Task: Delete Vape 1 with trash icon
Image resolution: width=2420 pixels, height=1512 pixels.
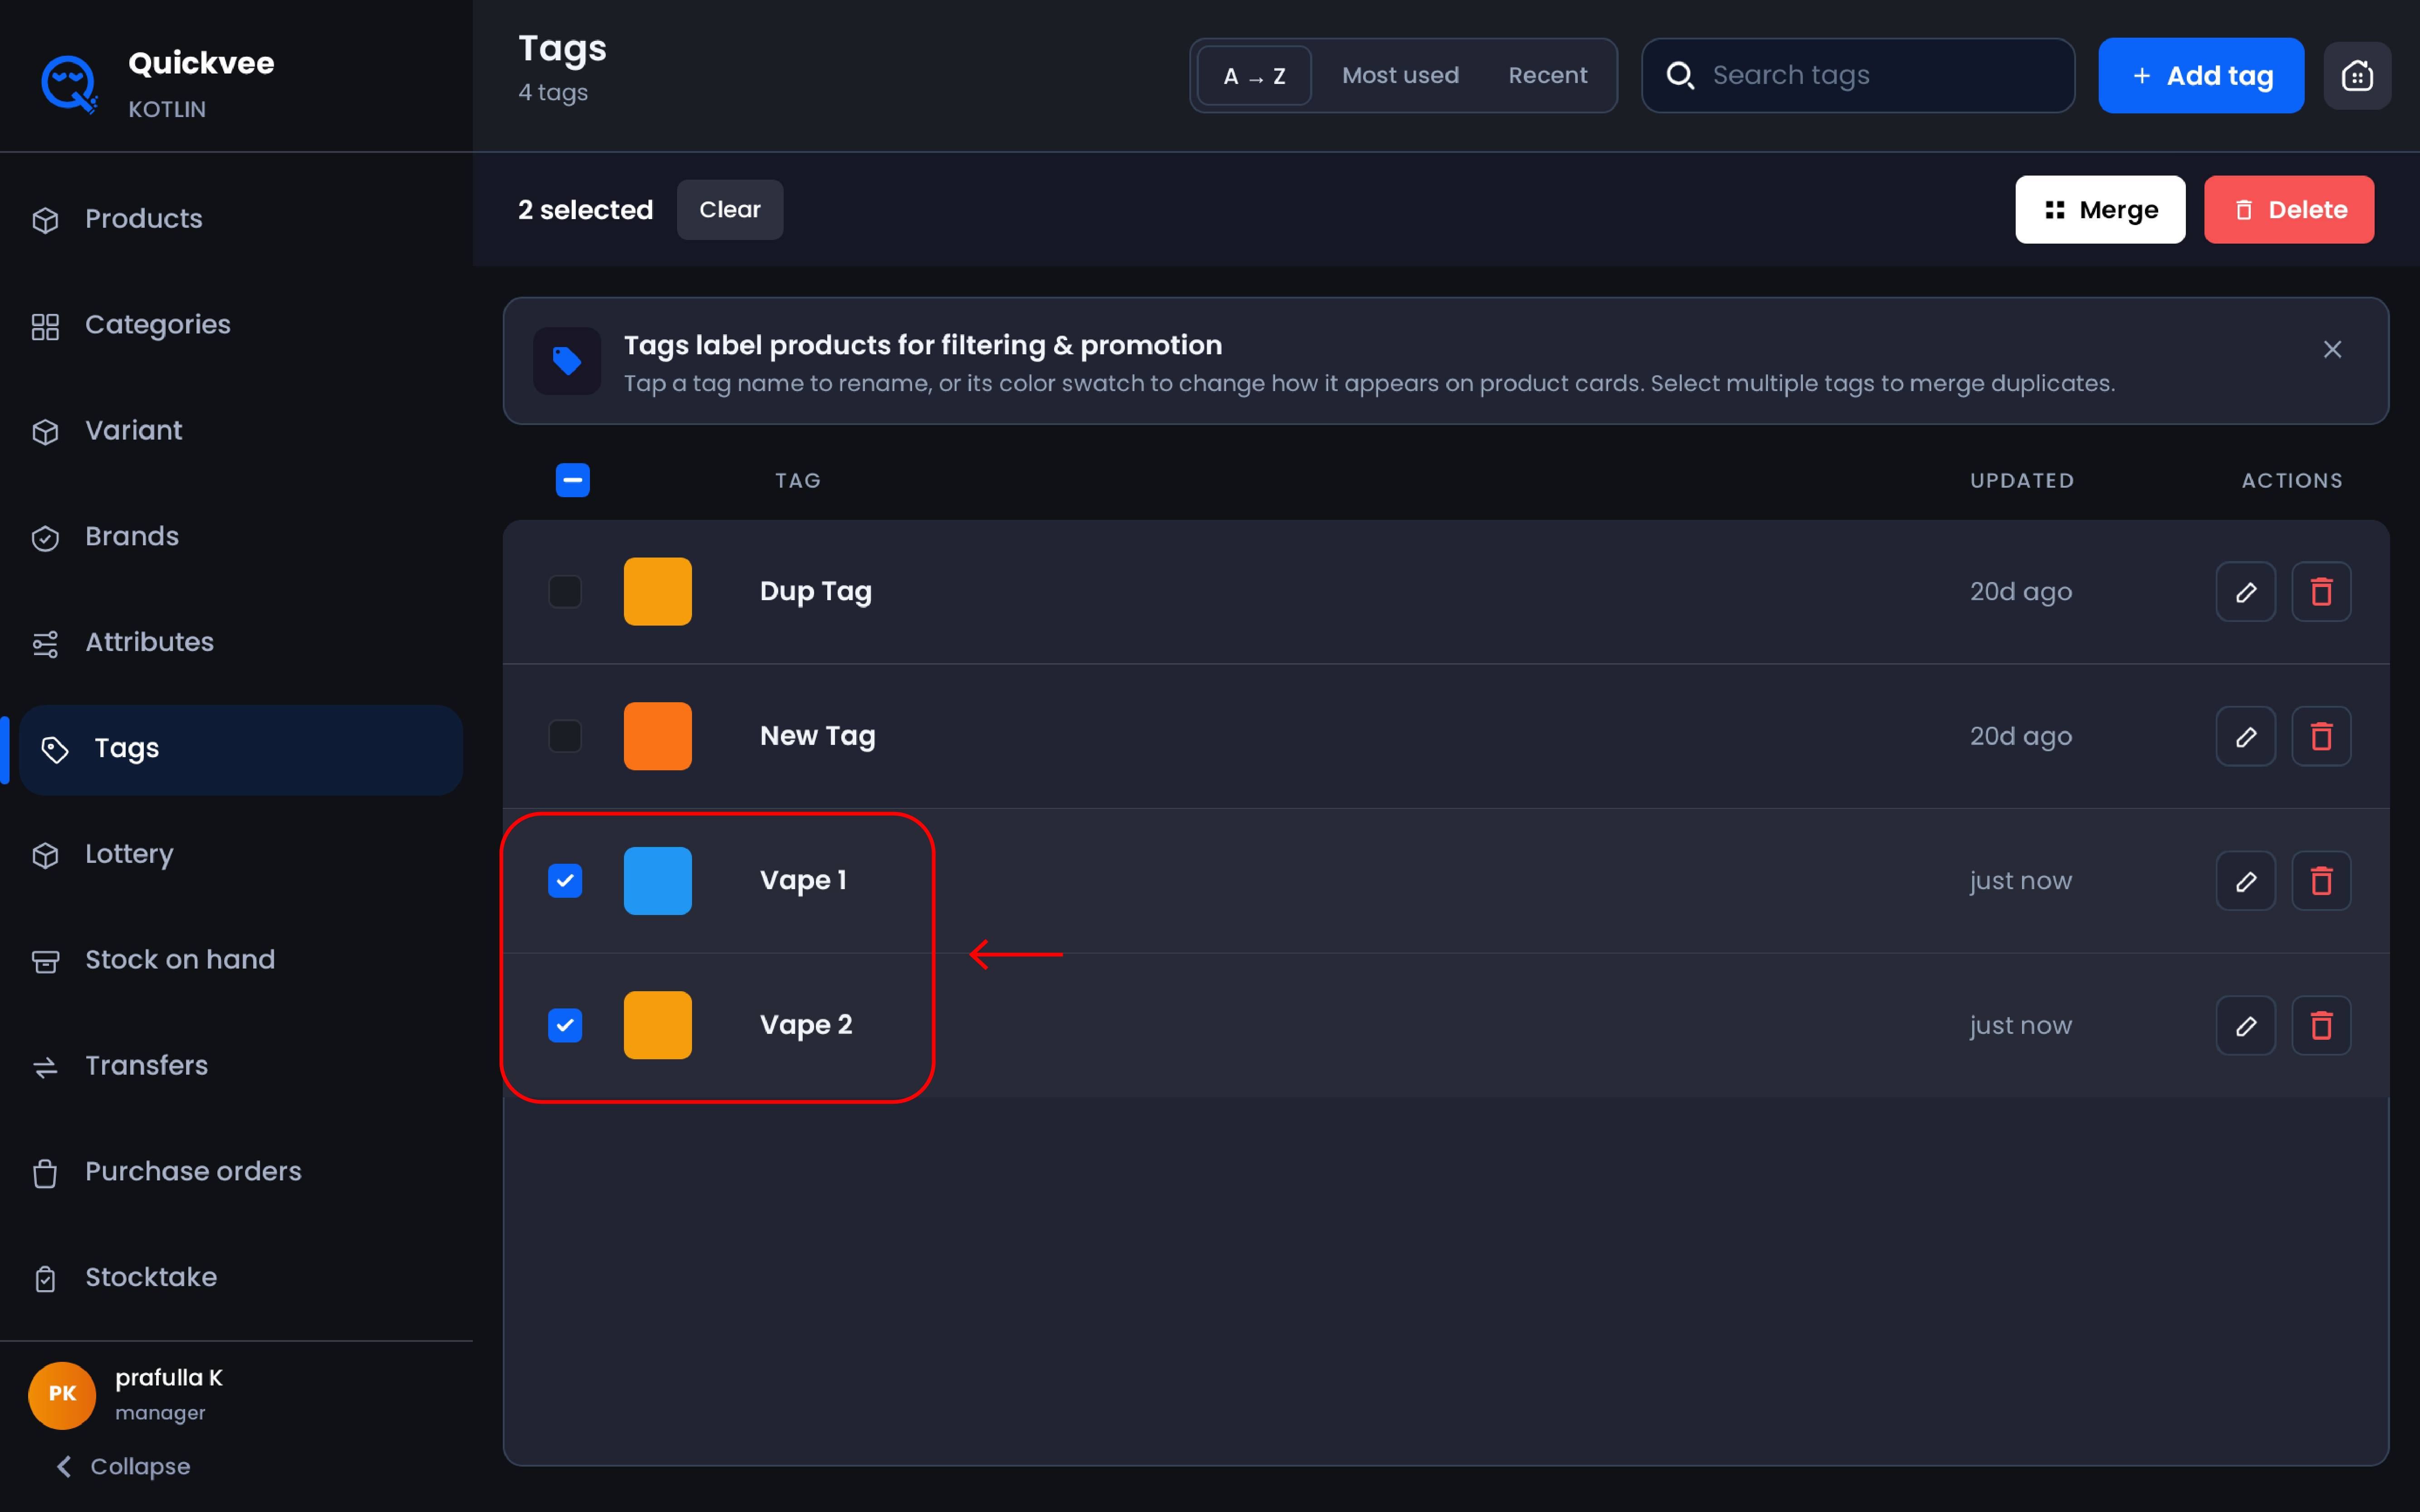Action: (x=2321, y=881)
